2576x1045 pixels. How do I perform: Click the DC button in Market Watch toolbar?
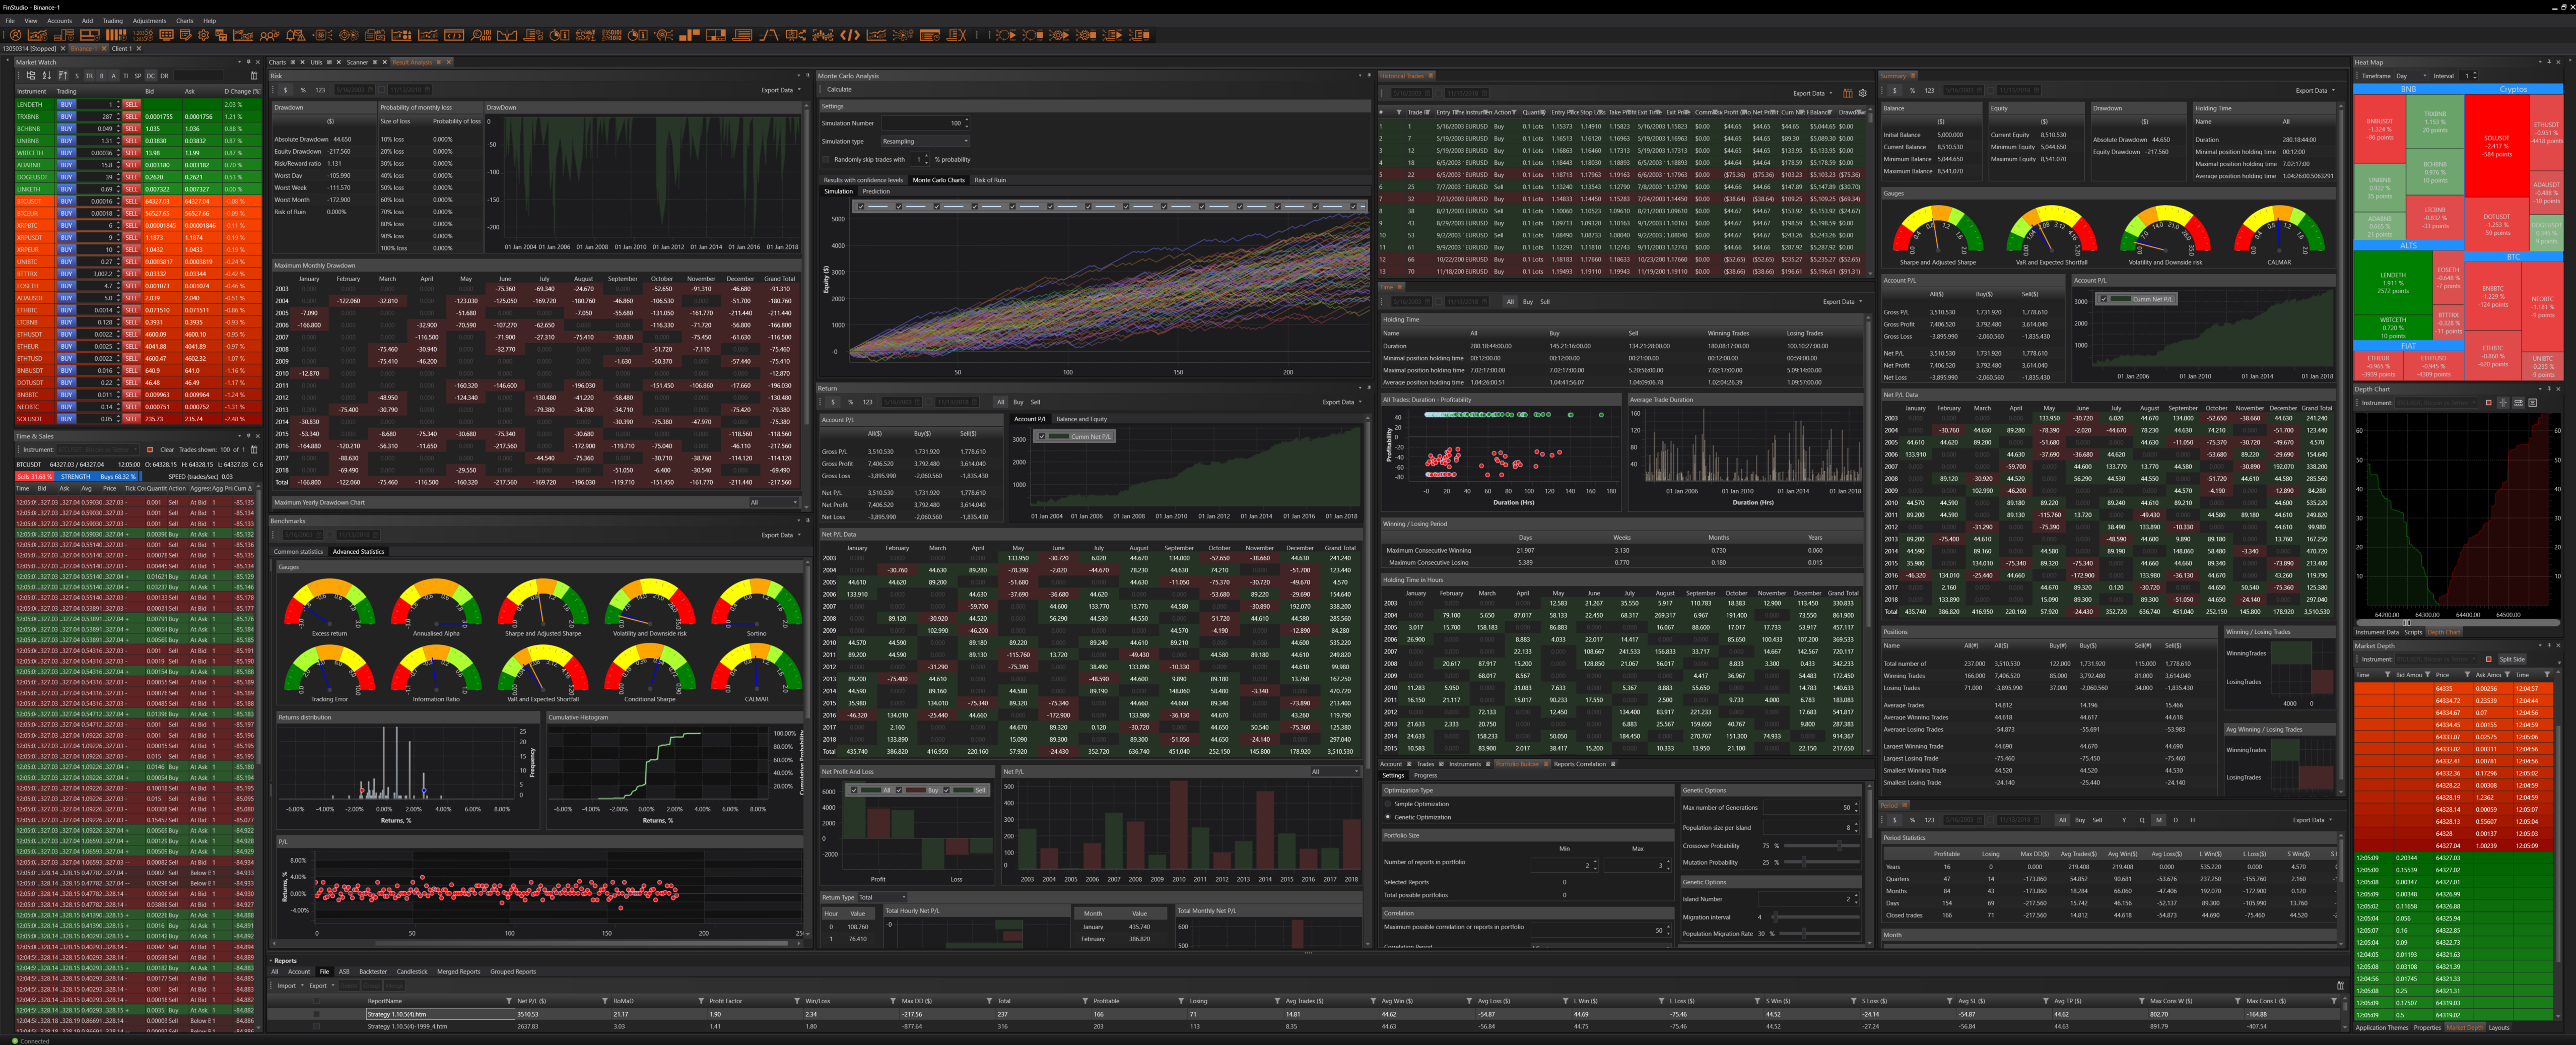click(151, 76)
